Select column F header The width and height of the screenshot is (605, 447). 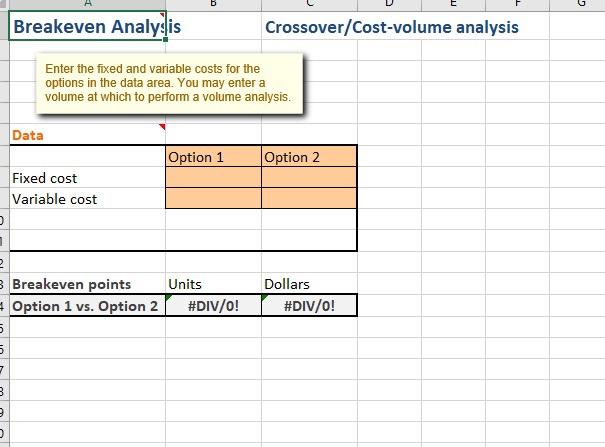pos(517,5)
